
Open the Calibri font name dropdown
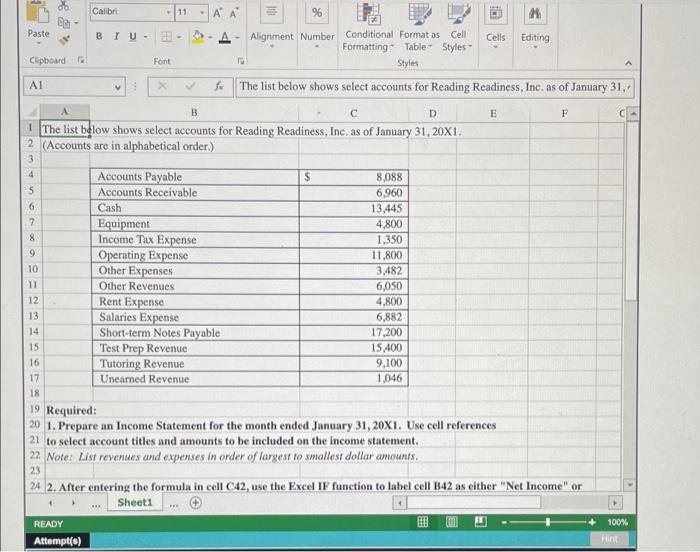[x=169, y=13]
